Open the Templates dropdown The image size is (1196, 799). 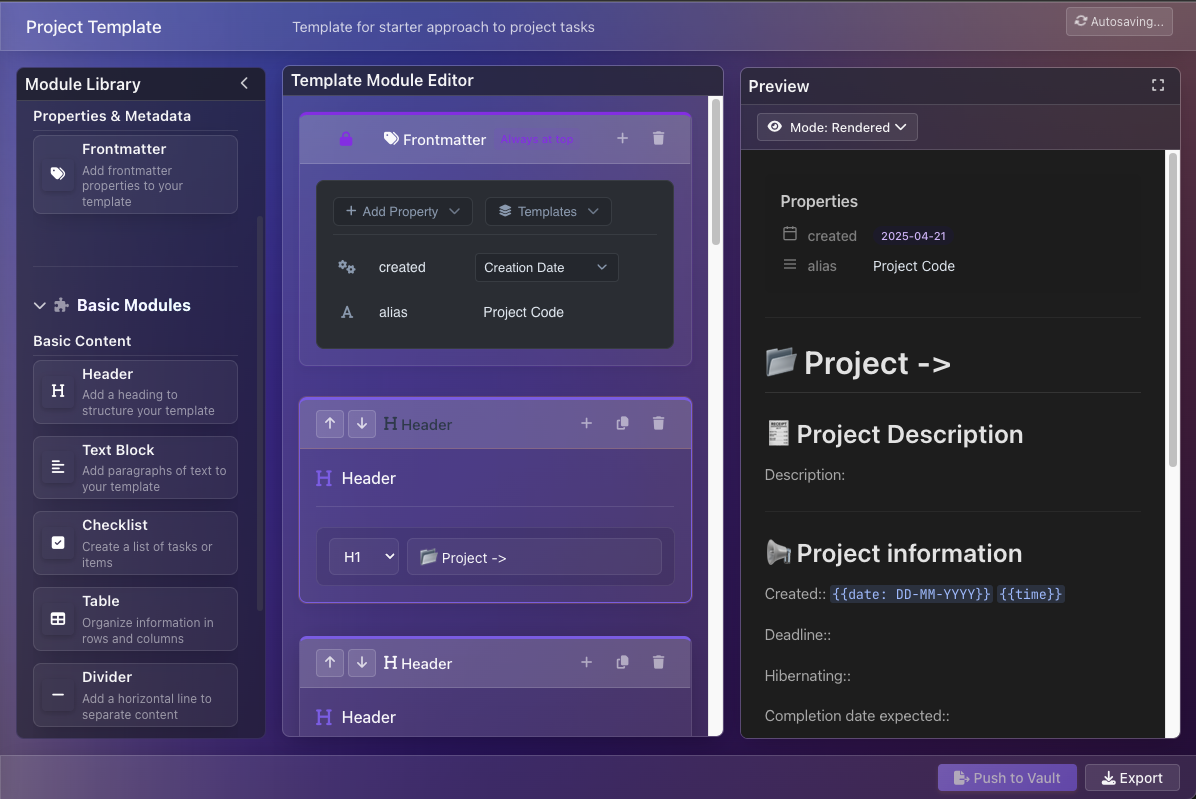coord(548,211)
